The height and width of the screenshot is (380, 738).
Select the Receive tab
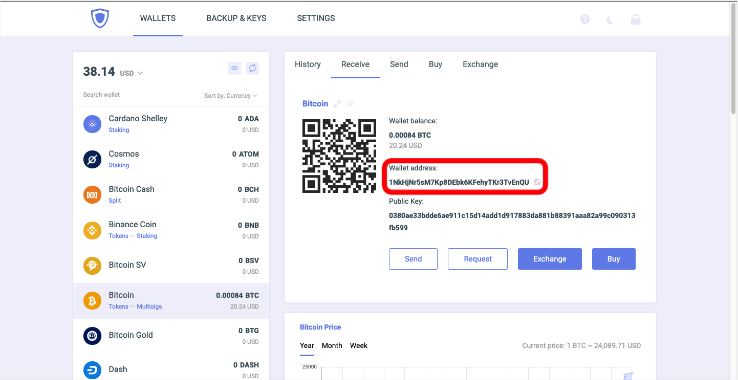355,65
